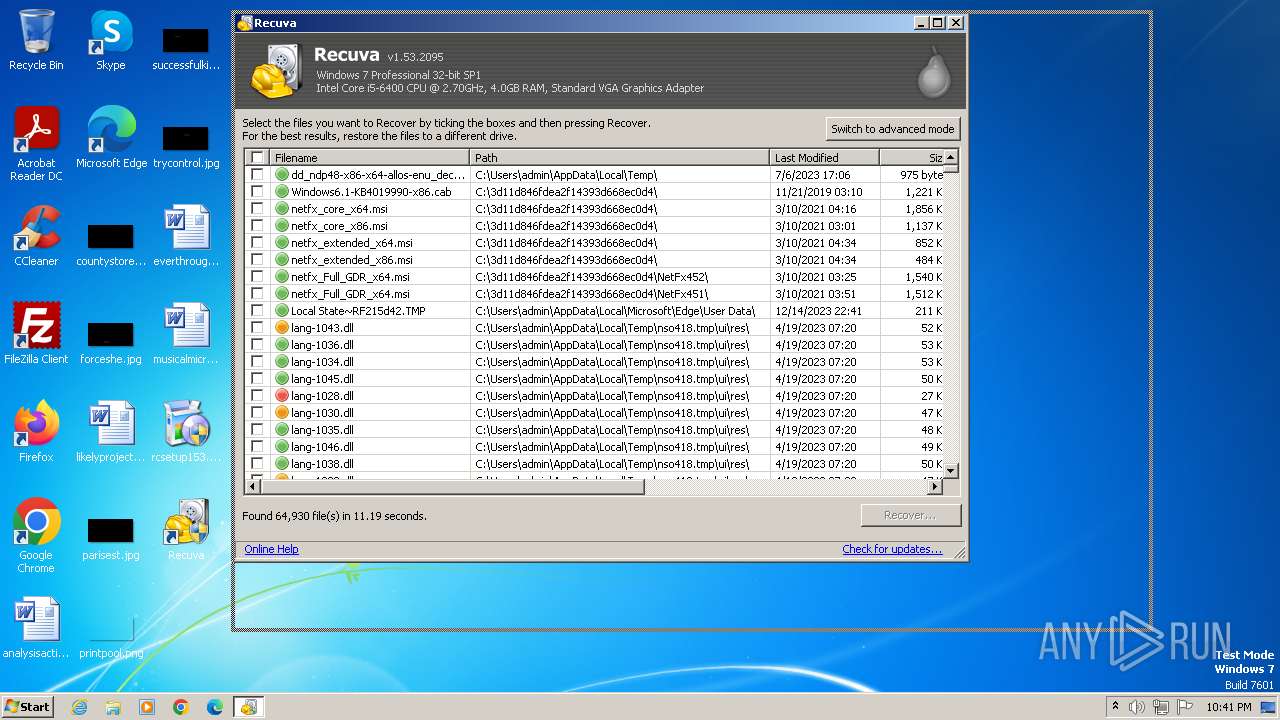Open Acrobat Reader DC shortcut
The image size is (1280, 720).
36,144
